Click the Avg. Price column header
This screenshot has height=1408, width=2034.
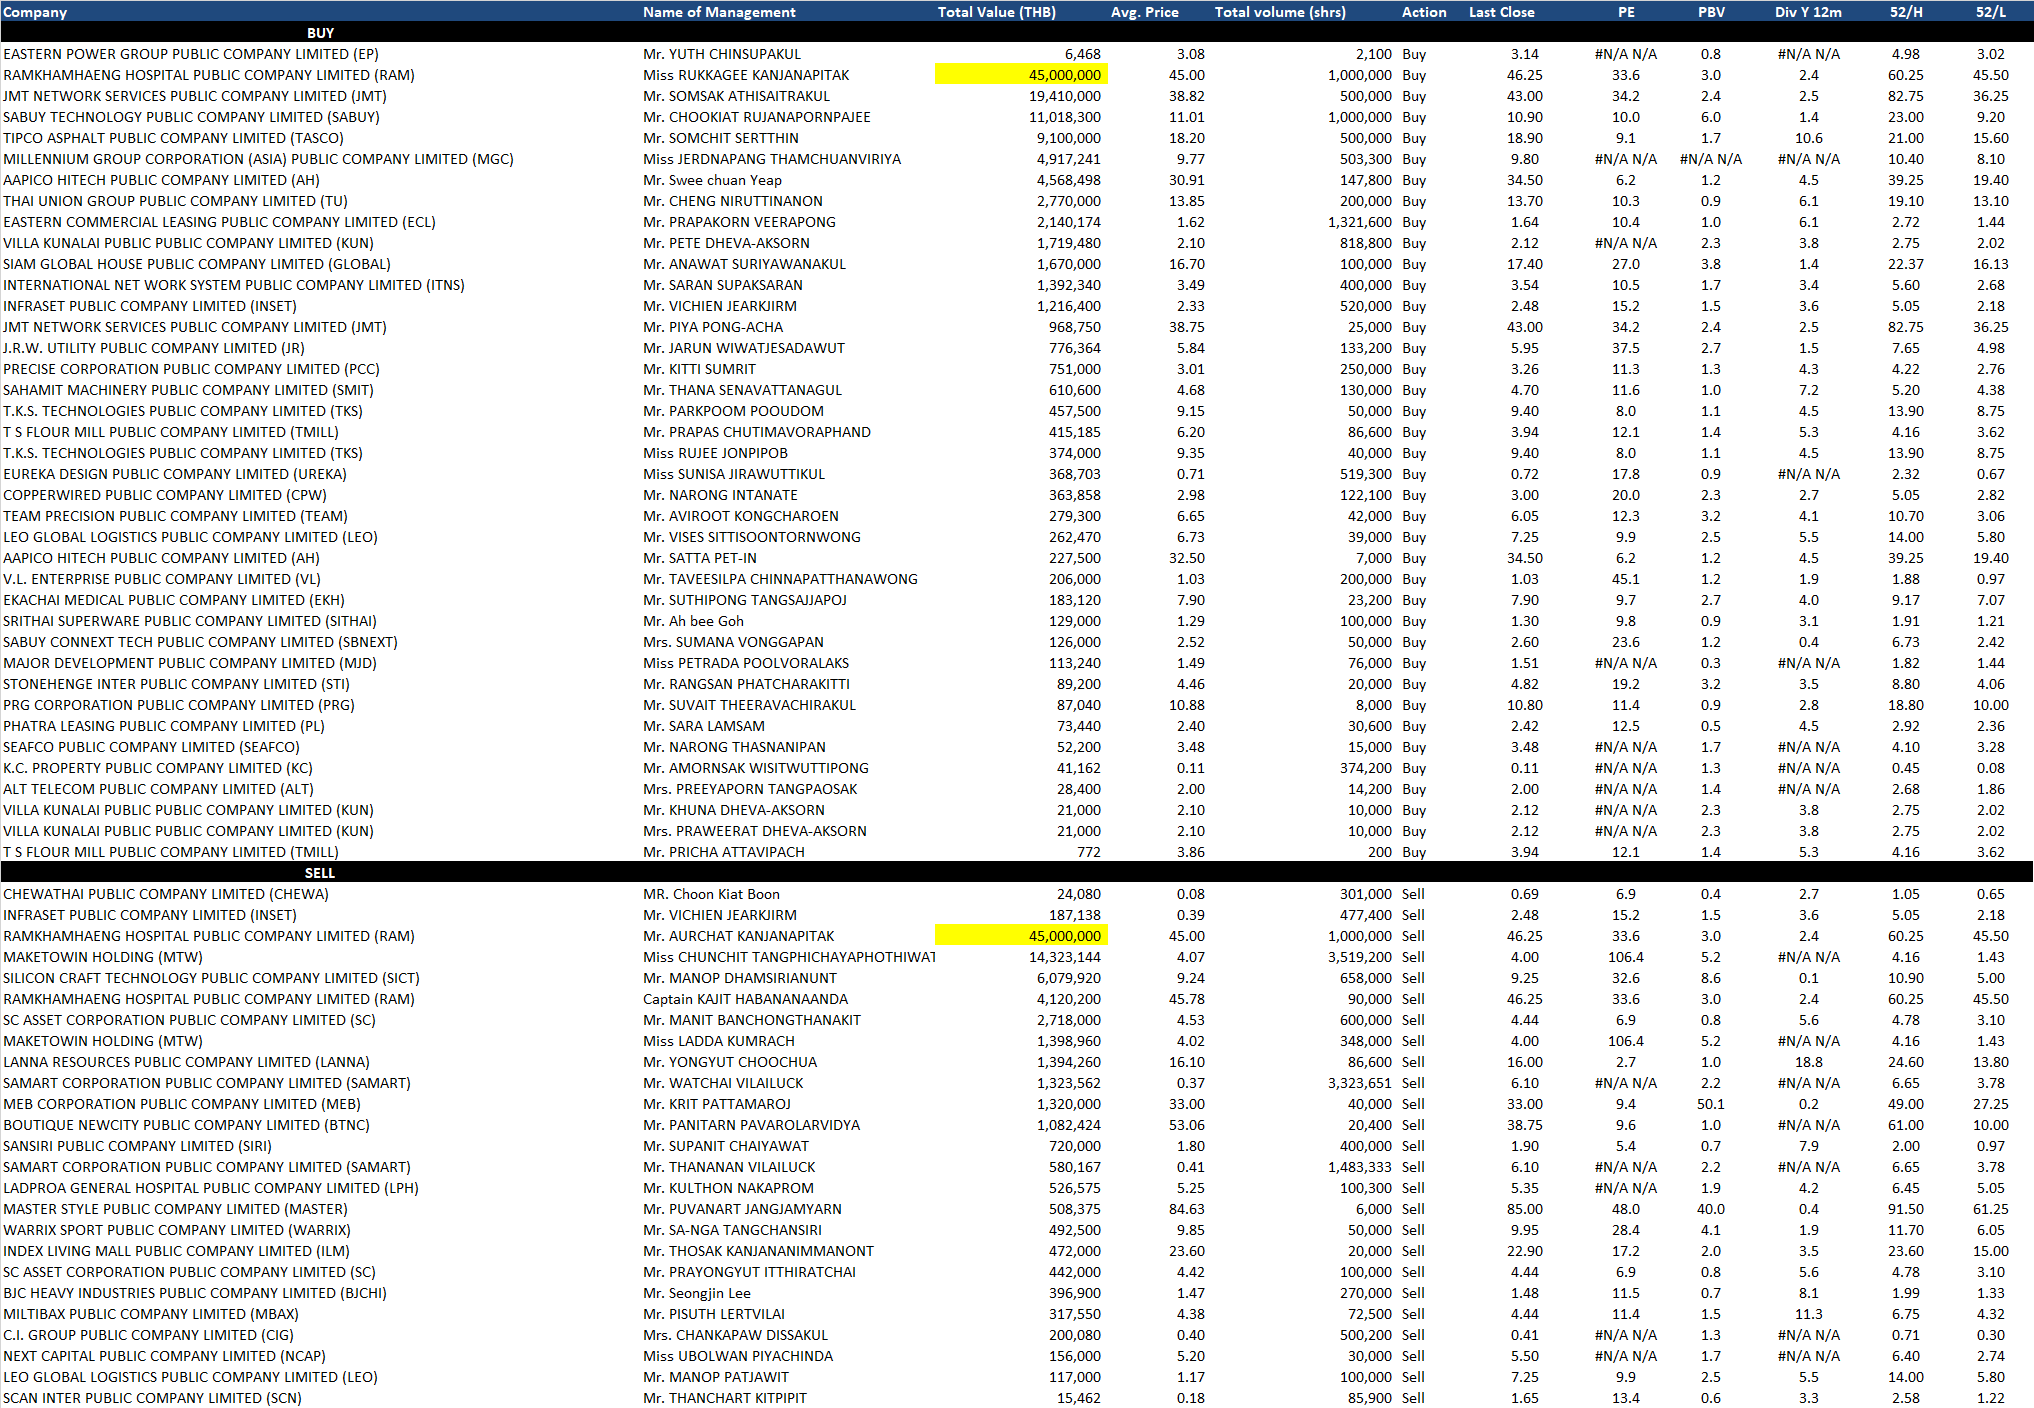1144,12
